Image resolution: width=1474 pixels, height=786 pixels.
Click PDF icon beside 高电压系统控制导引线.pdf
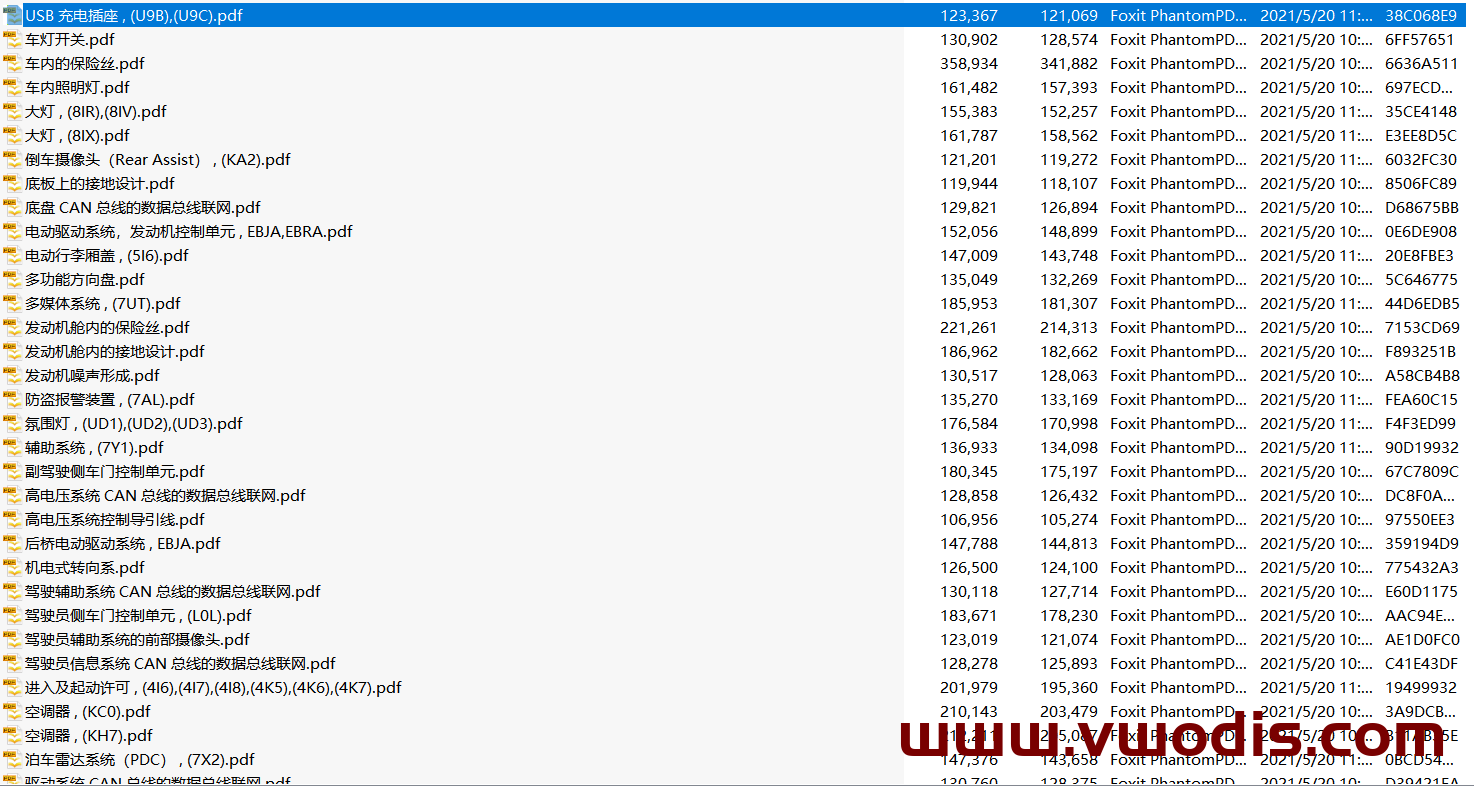(x=12, y=520)
